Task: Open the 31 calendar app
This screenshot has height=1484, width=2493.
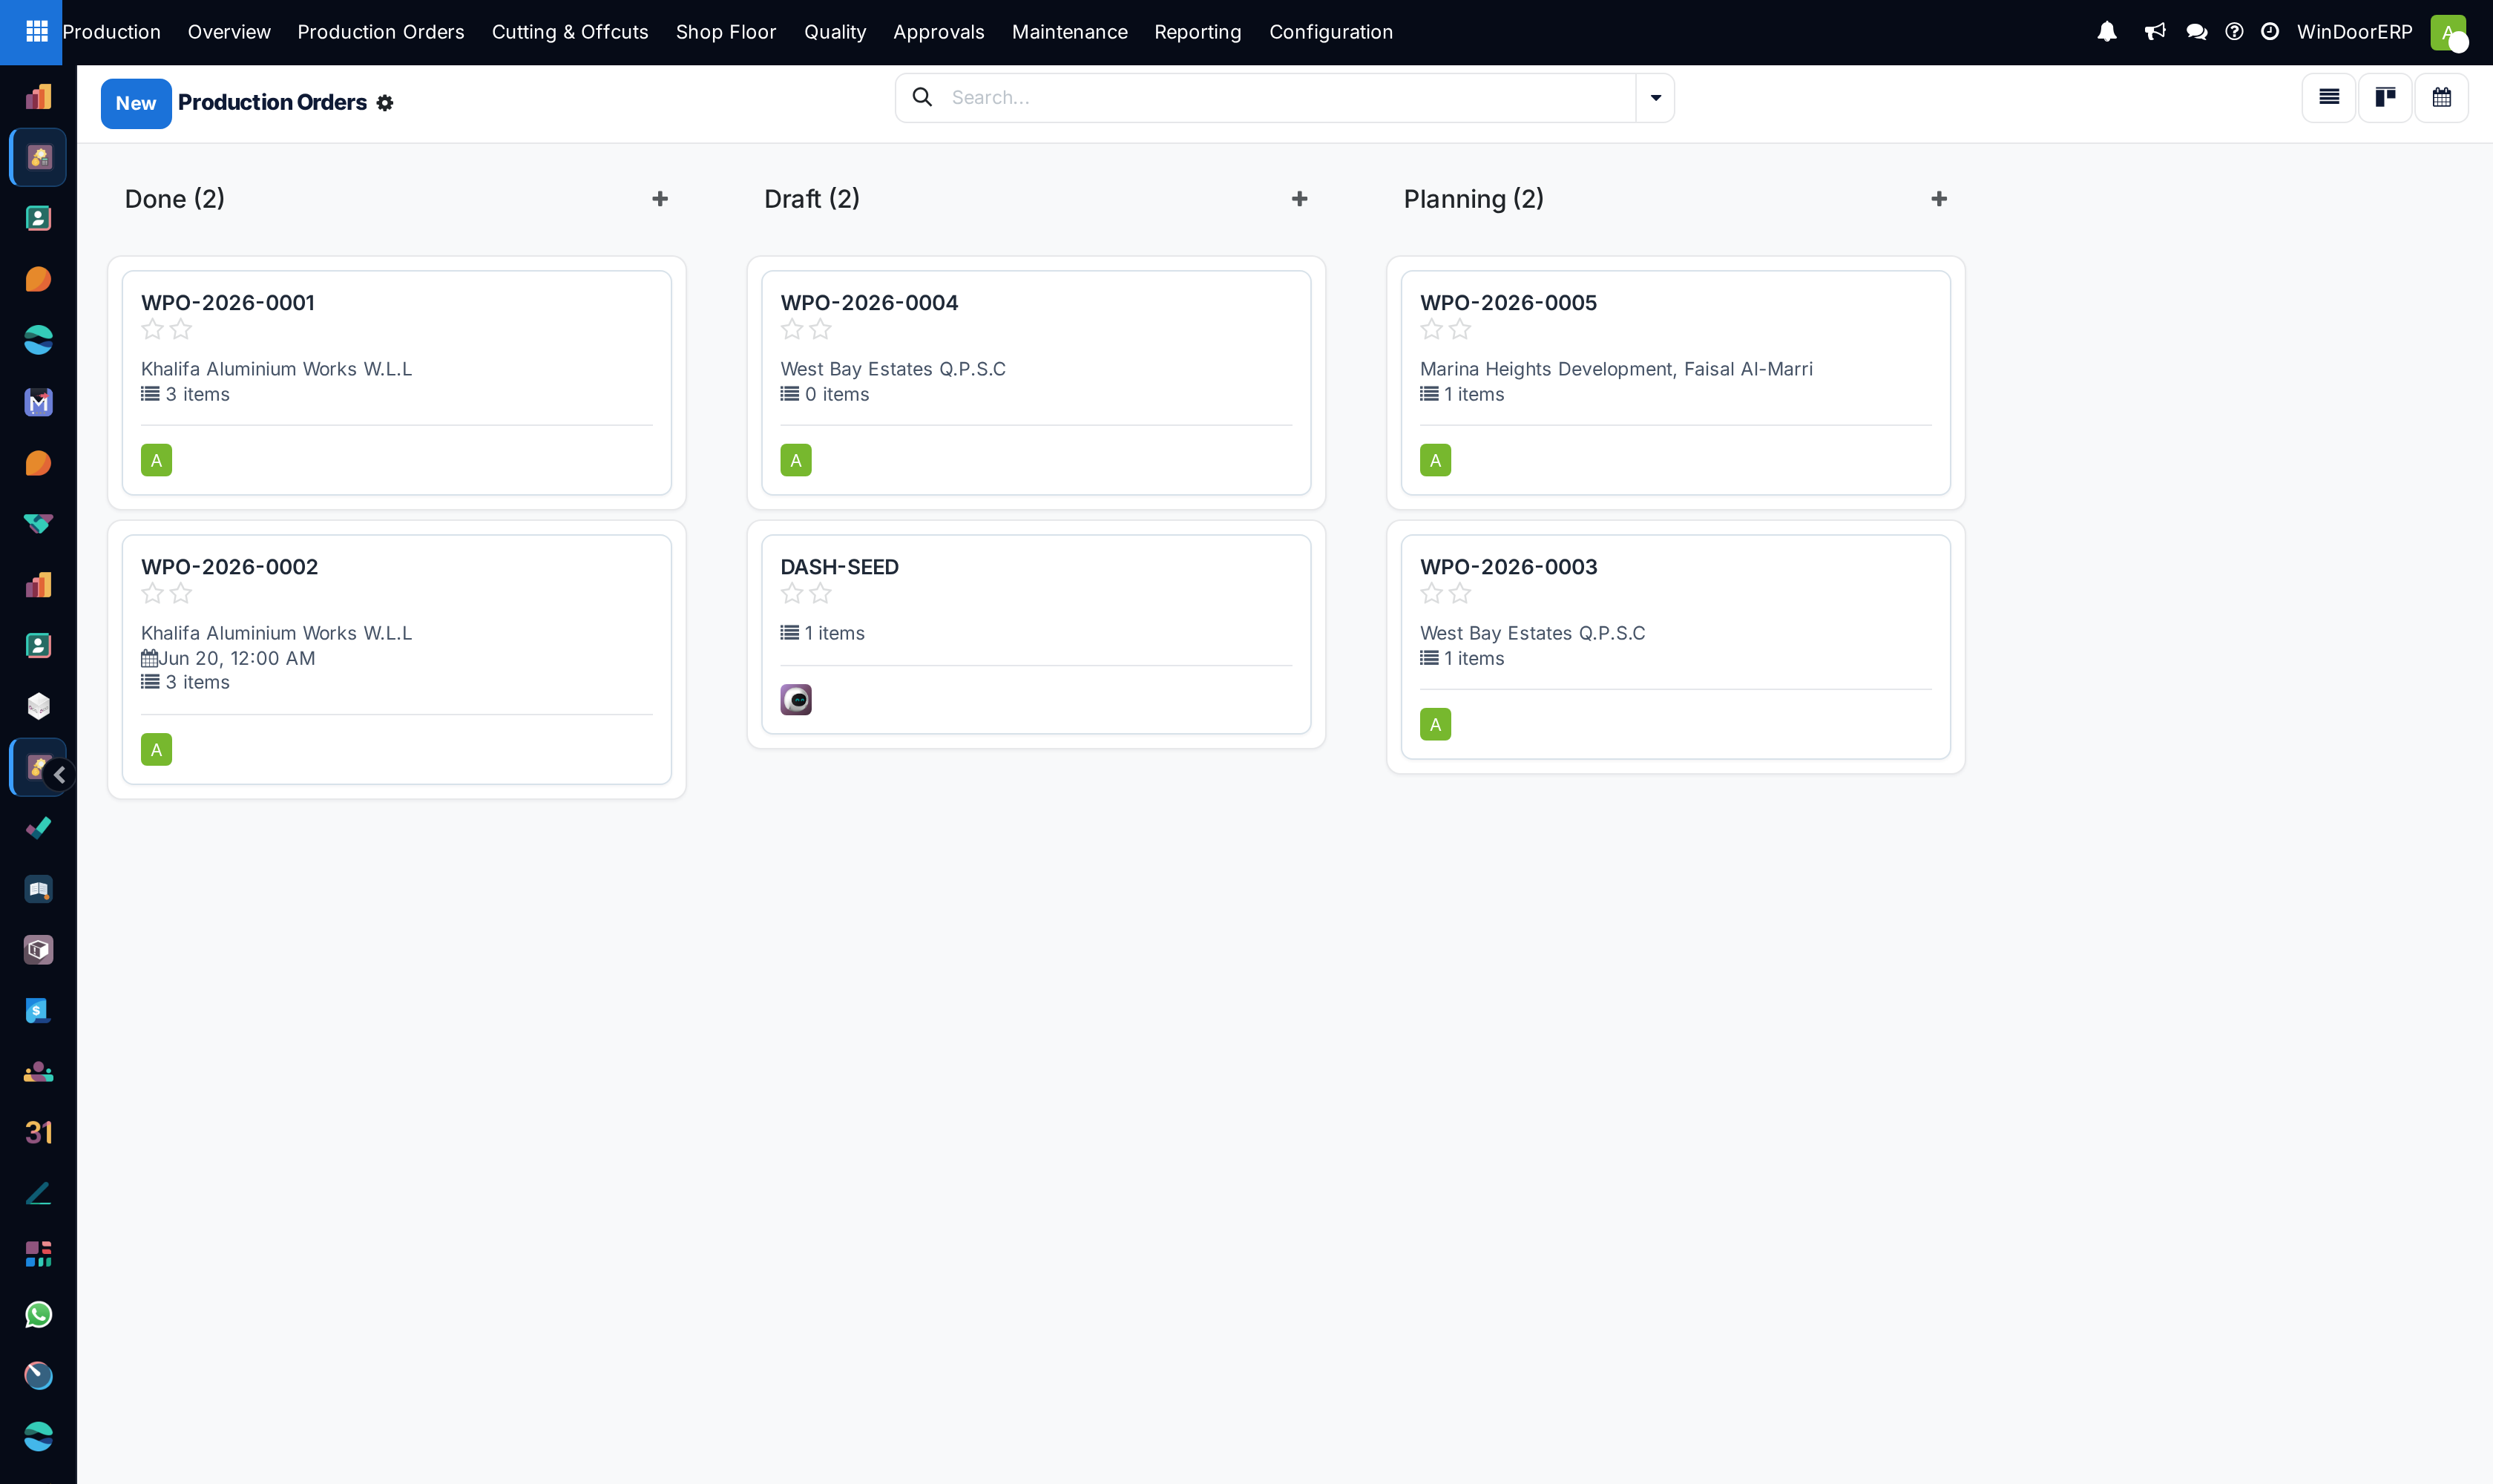Action: (38, 1132)
